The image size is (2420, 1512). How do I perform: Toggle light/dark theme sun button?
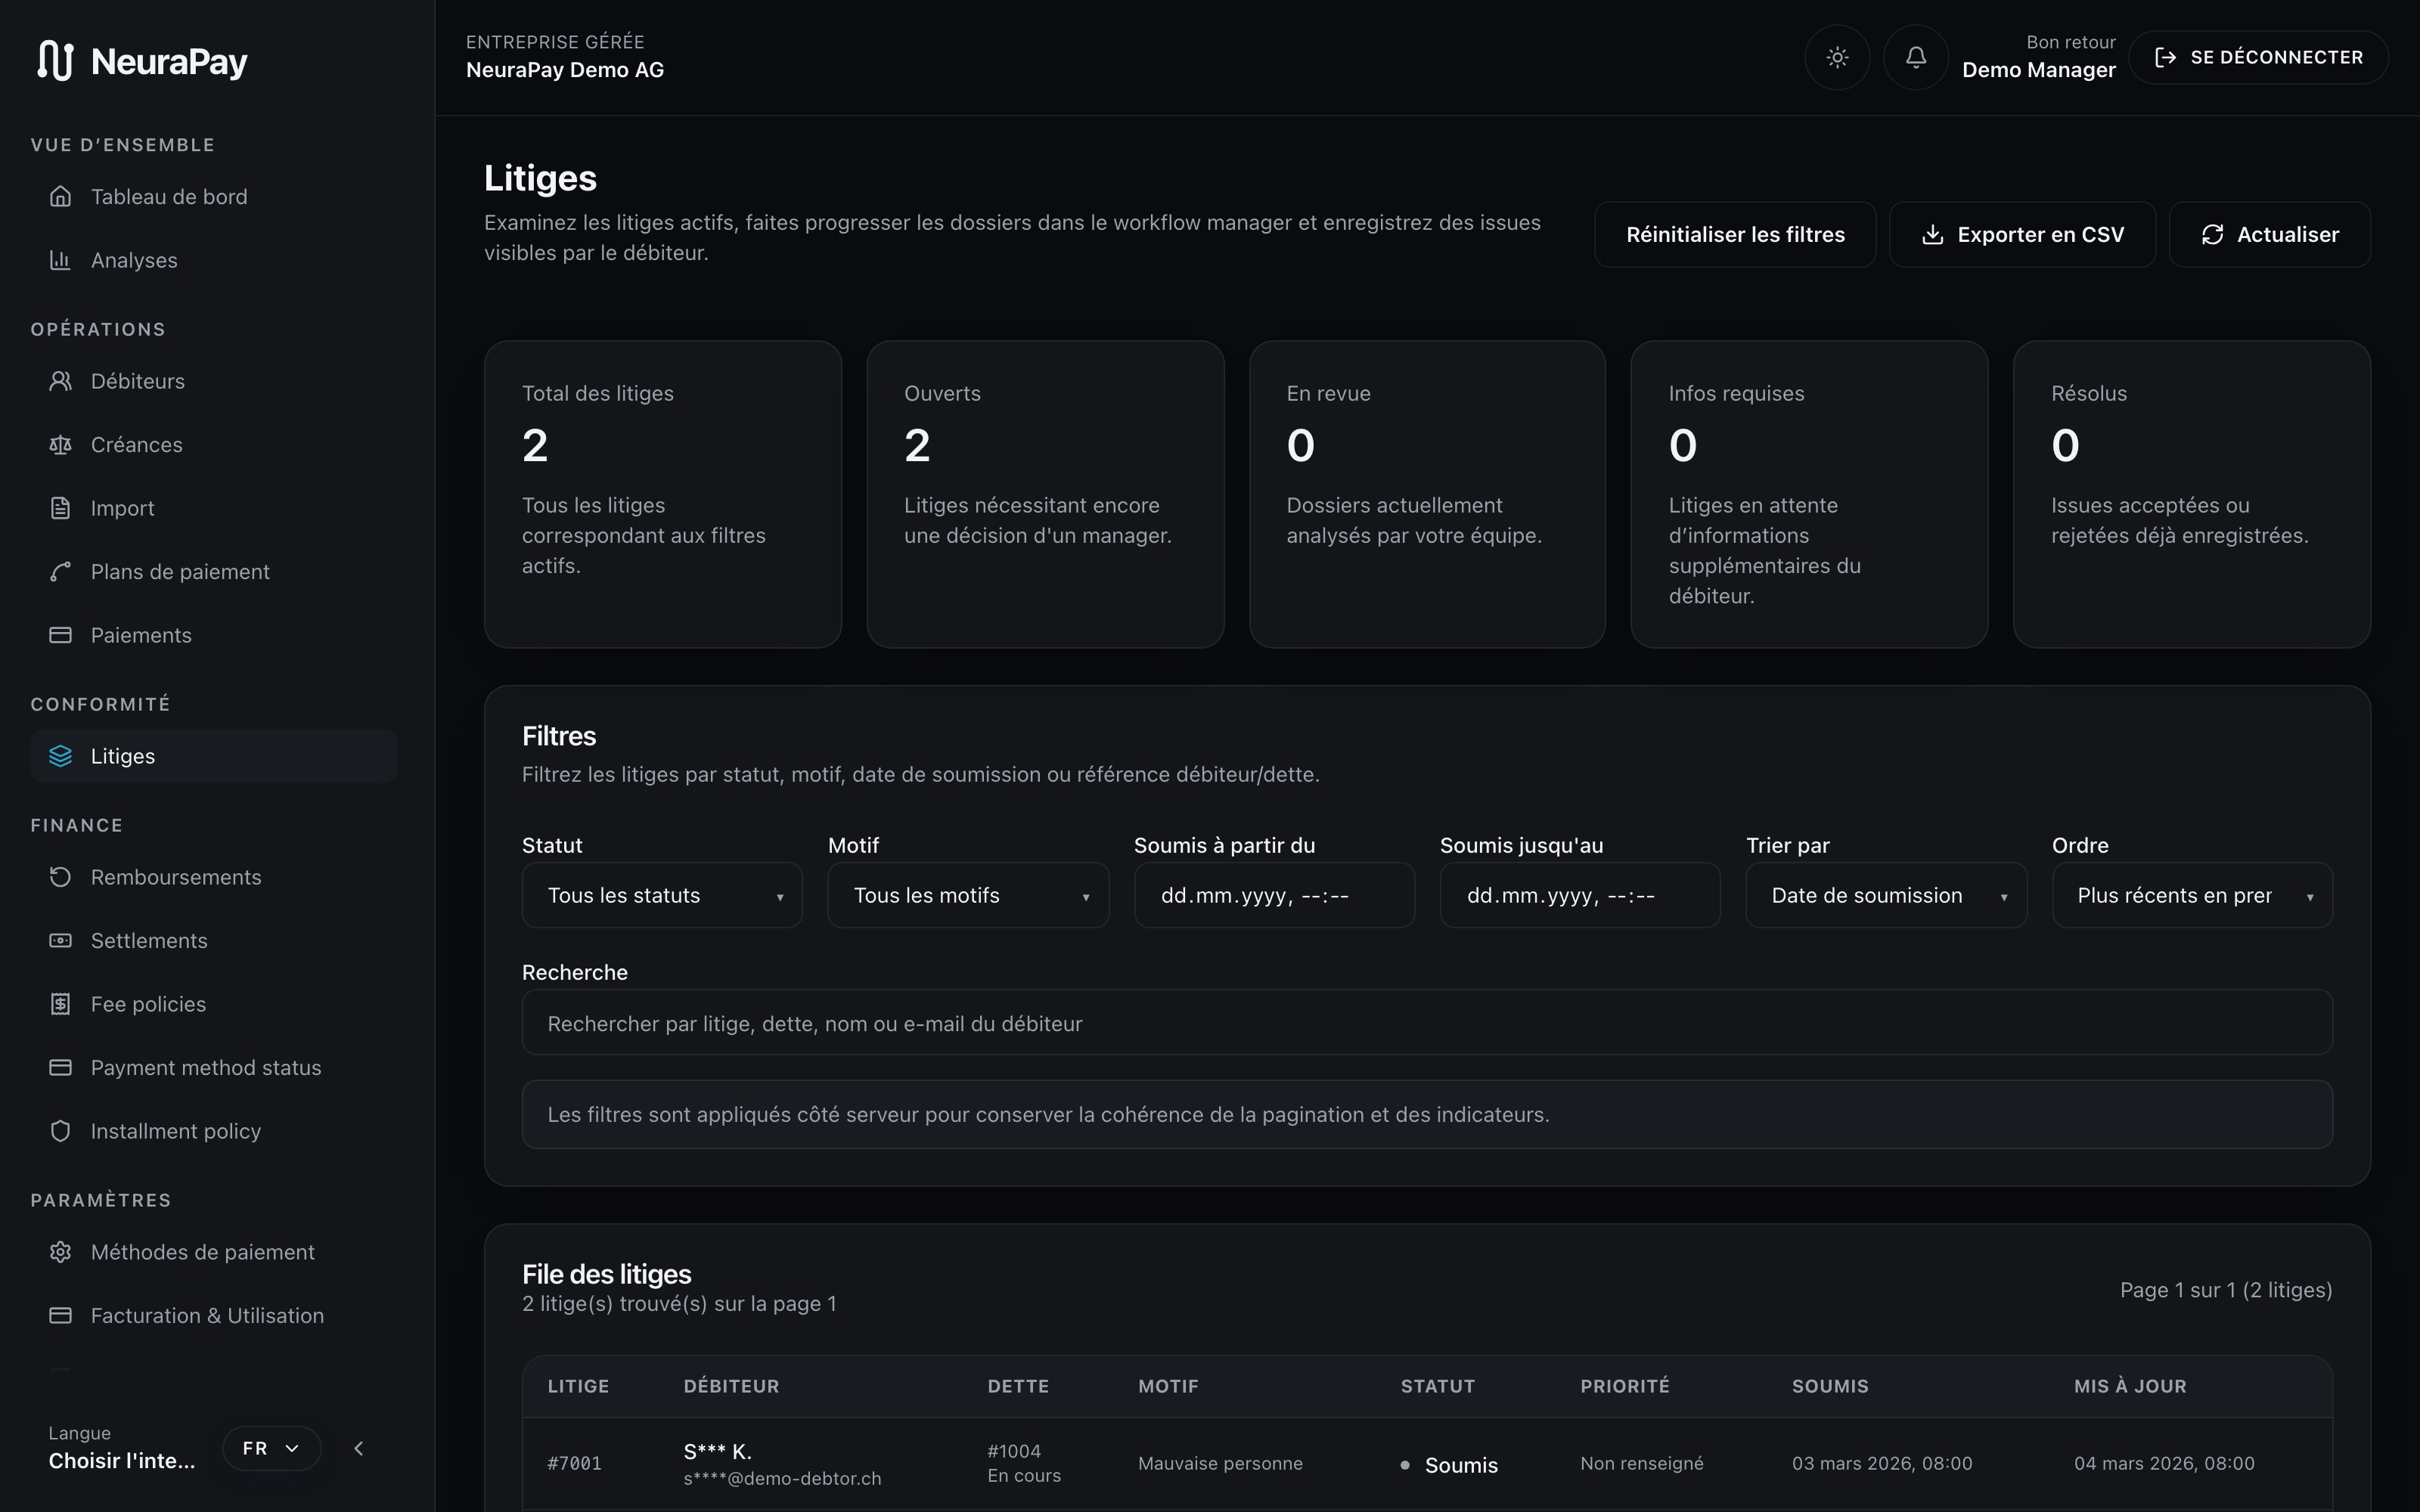click(1837, 57)
